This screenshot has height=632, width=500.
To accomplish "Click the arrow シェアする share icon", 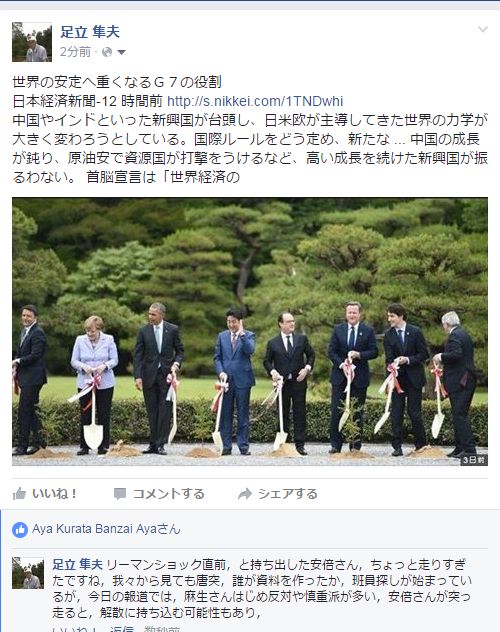I will coord(245,494).
